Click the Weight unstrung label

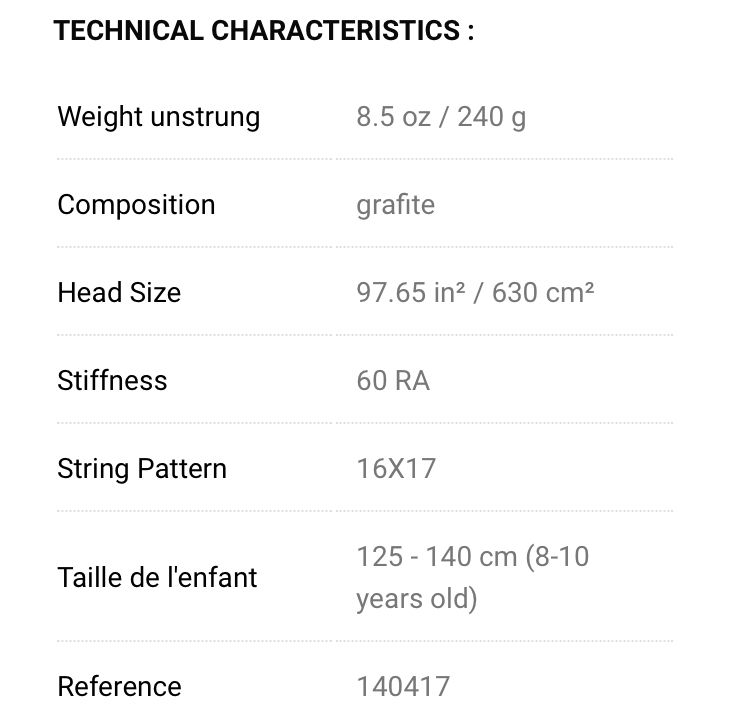pos(158,117)
